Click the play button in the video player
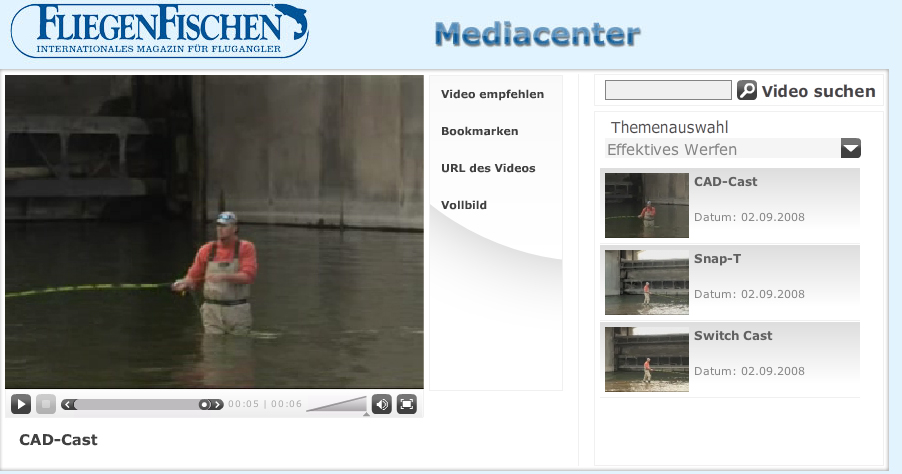The image size is (902, 474). [x=21, y=404]
